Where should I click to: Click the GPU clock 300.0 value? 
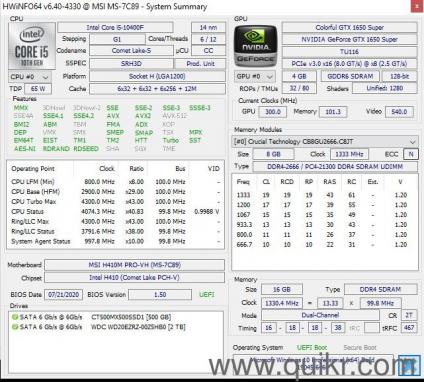point(273,112)
